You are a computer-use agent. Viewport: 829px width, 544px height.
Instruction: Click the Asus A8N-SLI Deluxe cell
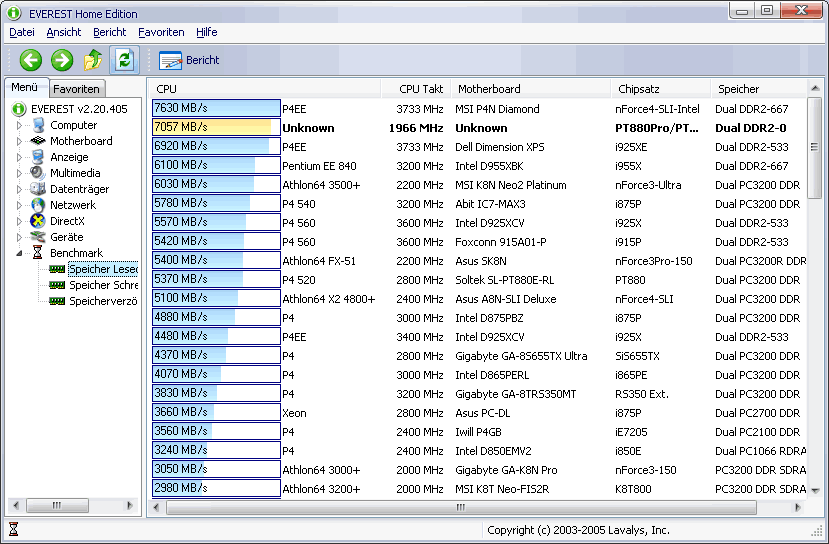click(505, 299)
